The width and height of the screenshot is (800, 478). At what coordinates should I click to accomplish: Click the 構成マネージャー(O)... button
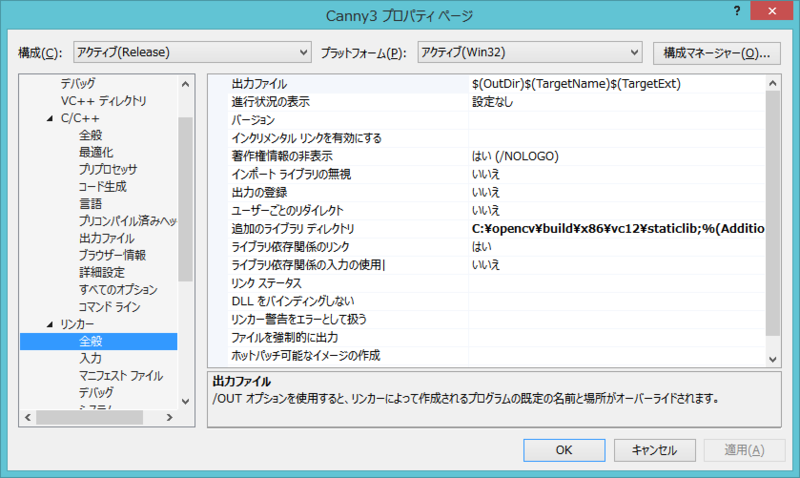coord(716,53)
